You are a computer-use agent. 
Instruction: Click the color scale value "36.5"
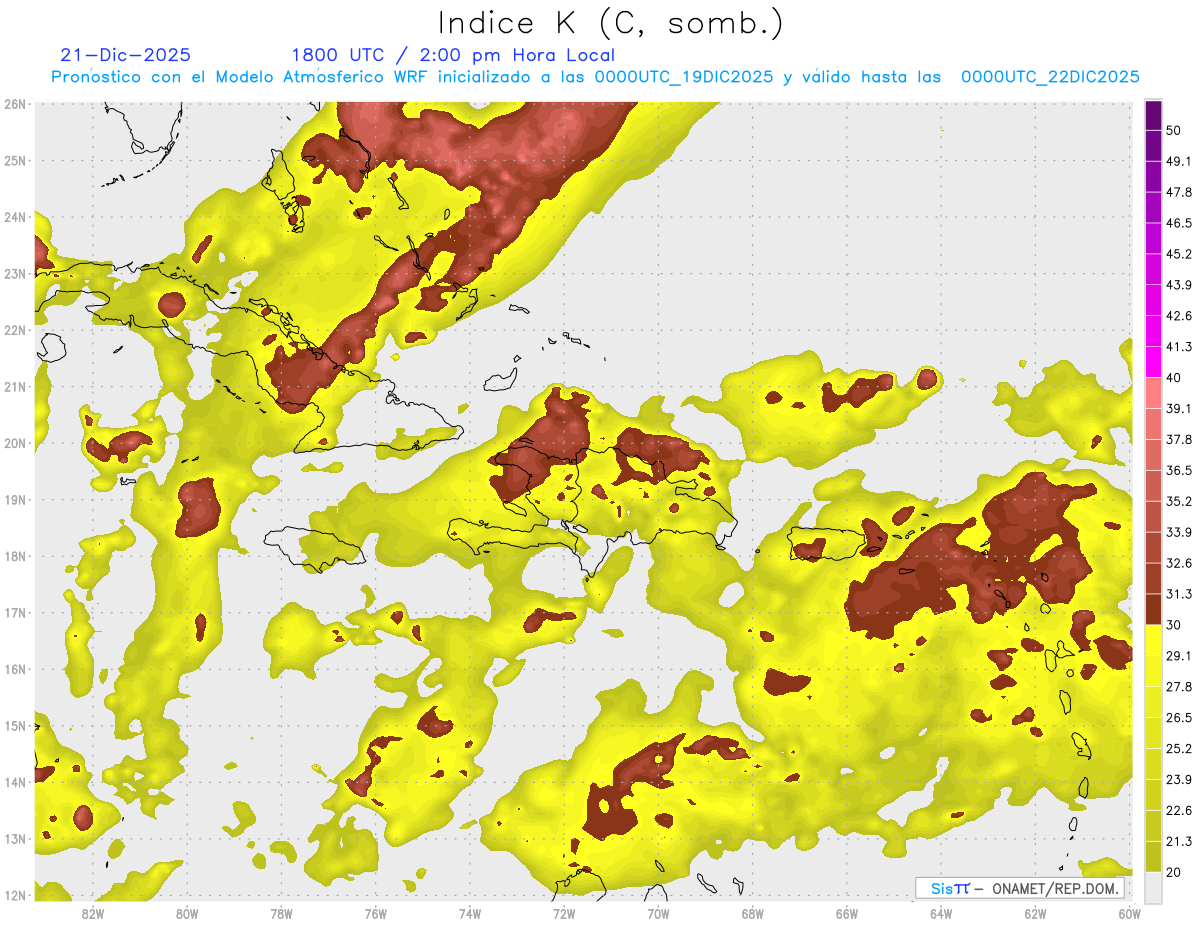(1178, 470)
